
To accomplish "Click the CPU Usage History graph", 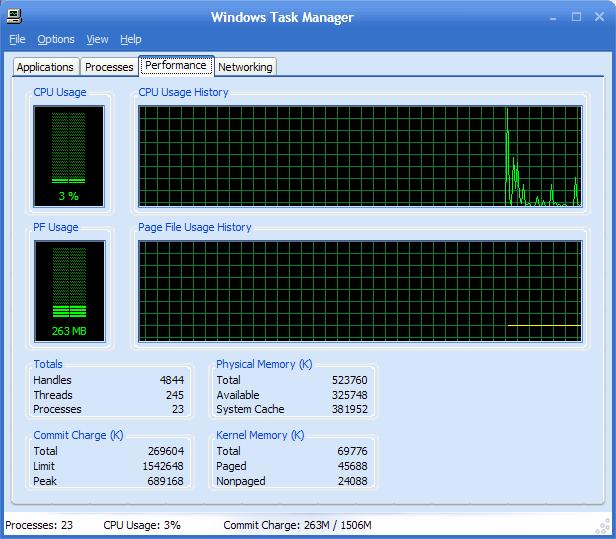I will (360, 156).
